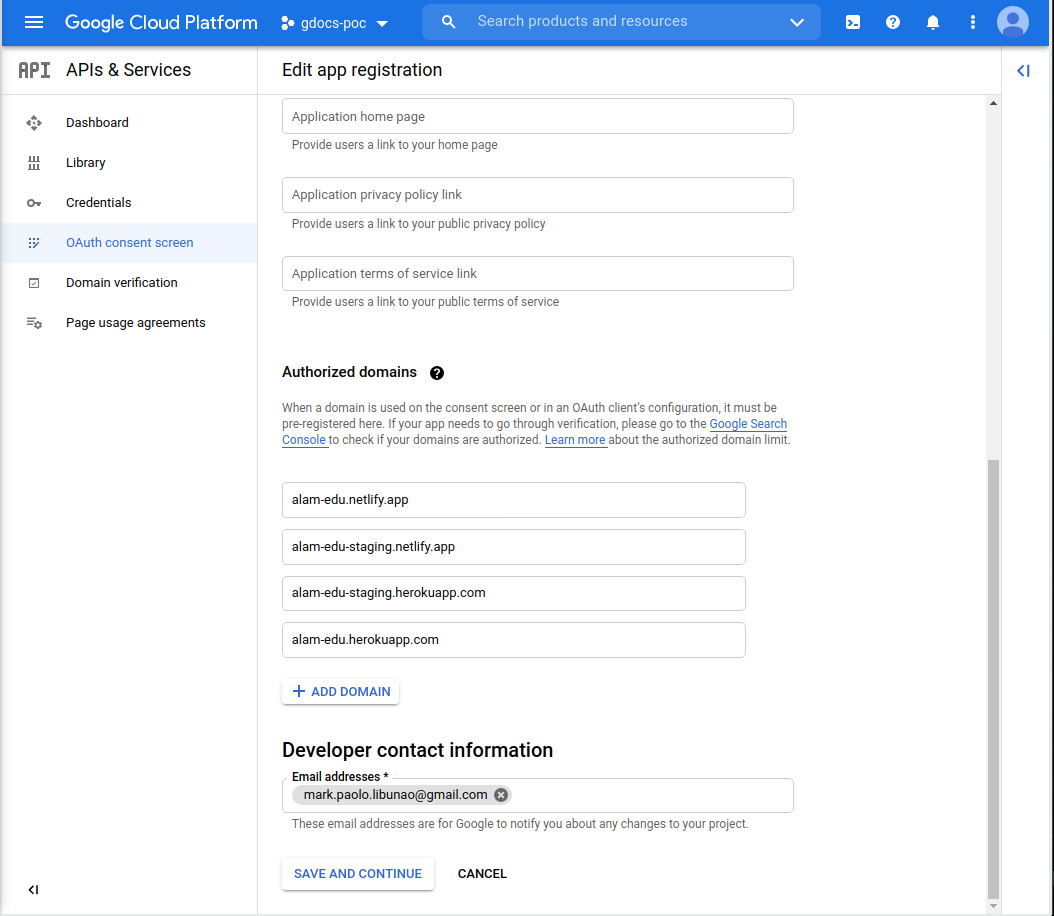This screenshot has width=1054, height=916.
Task: Click the CANCEL button
Action: pyautogui.click(x=482, y=874)
